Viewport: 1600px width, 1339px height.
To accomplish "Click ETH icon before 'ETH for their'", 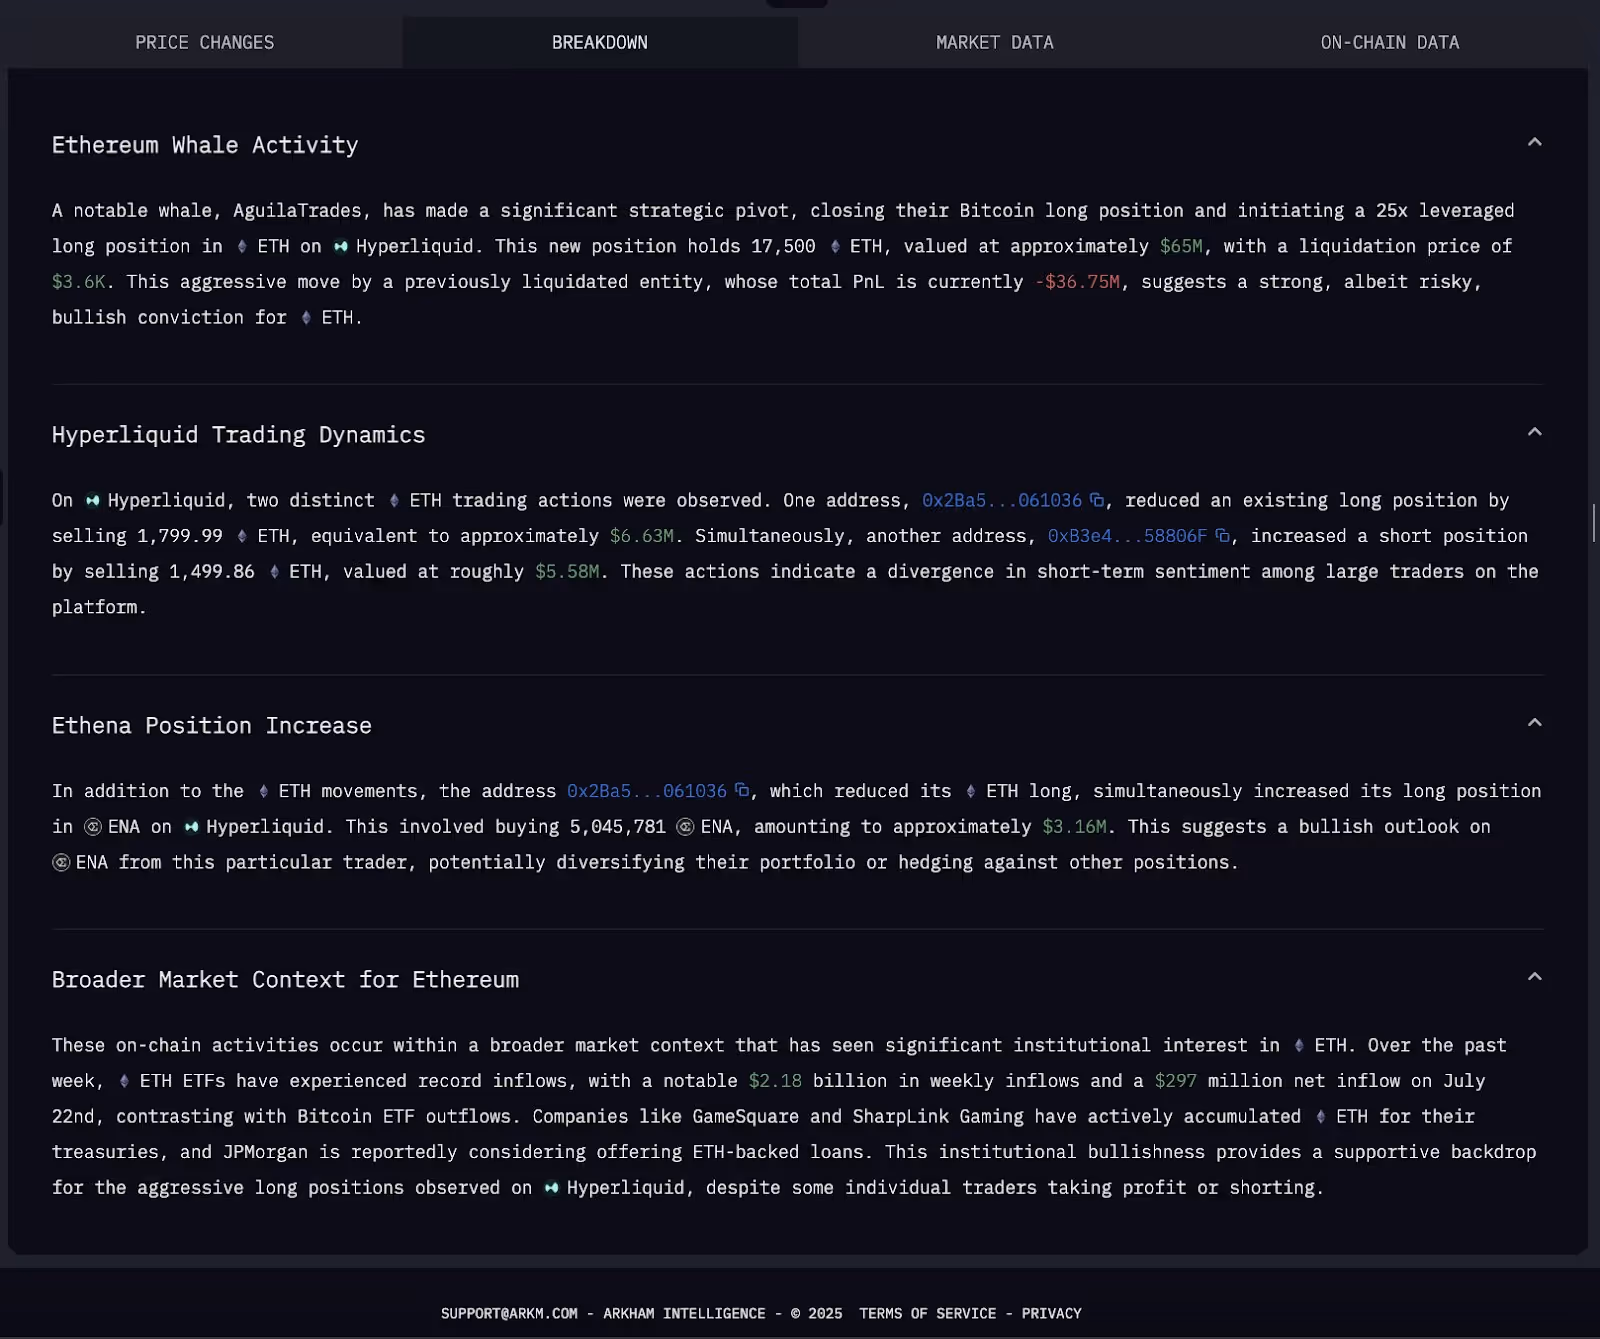I will click(1321, 1116).
